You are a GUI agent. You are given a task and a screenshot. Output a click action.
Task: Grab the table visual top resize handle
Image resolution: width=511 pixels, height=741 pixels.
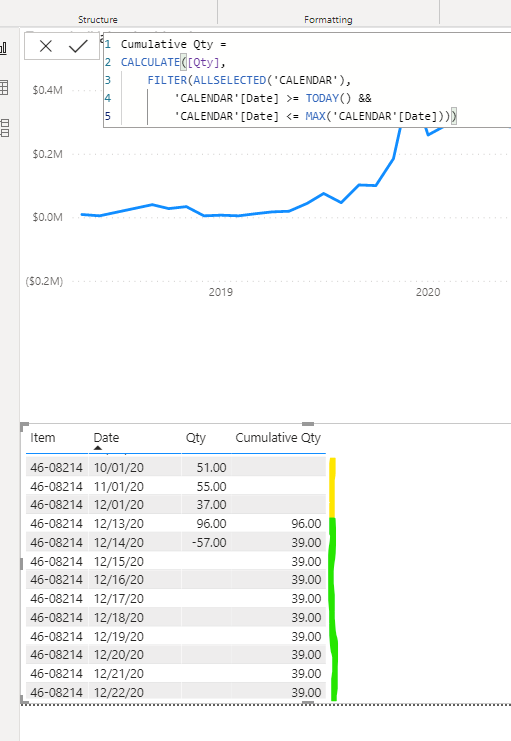[308, 424]
